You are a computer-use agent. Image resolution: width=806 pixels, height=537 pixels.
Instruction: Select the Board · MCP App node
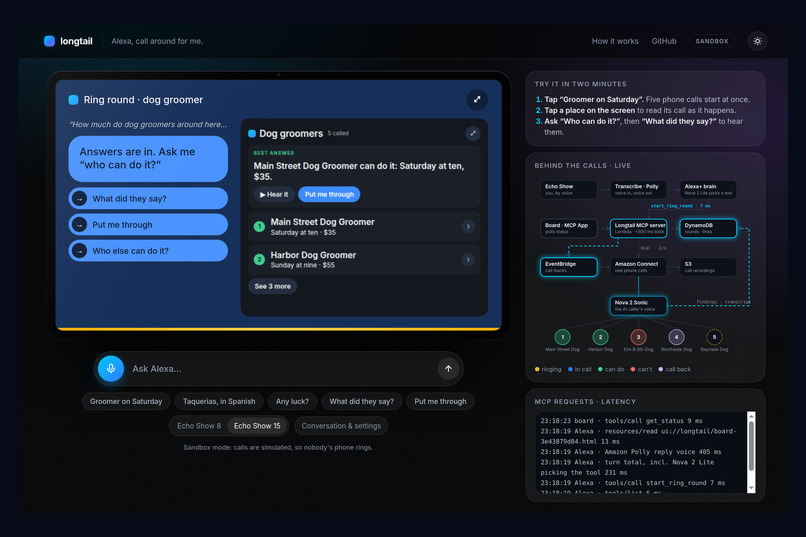[x=568, y=228]
